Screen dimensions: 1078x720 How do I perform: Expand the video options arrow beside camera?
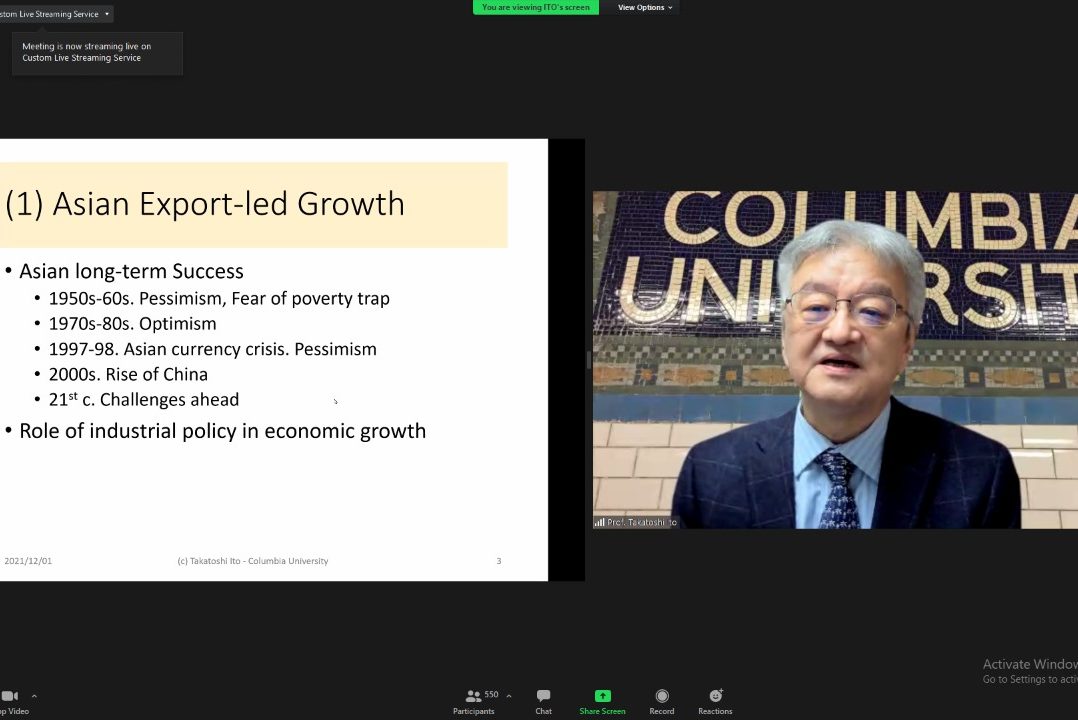click(34, 696)
